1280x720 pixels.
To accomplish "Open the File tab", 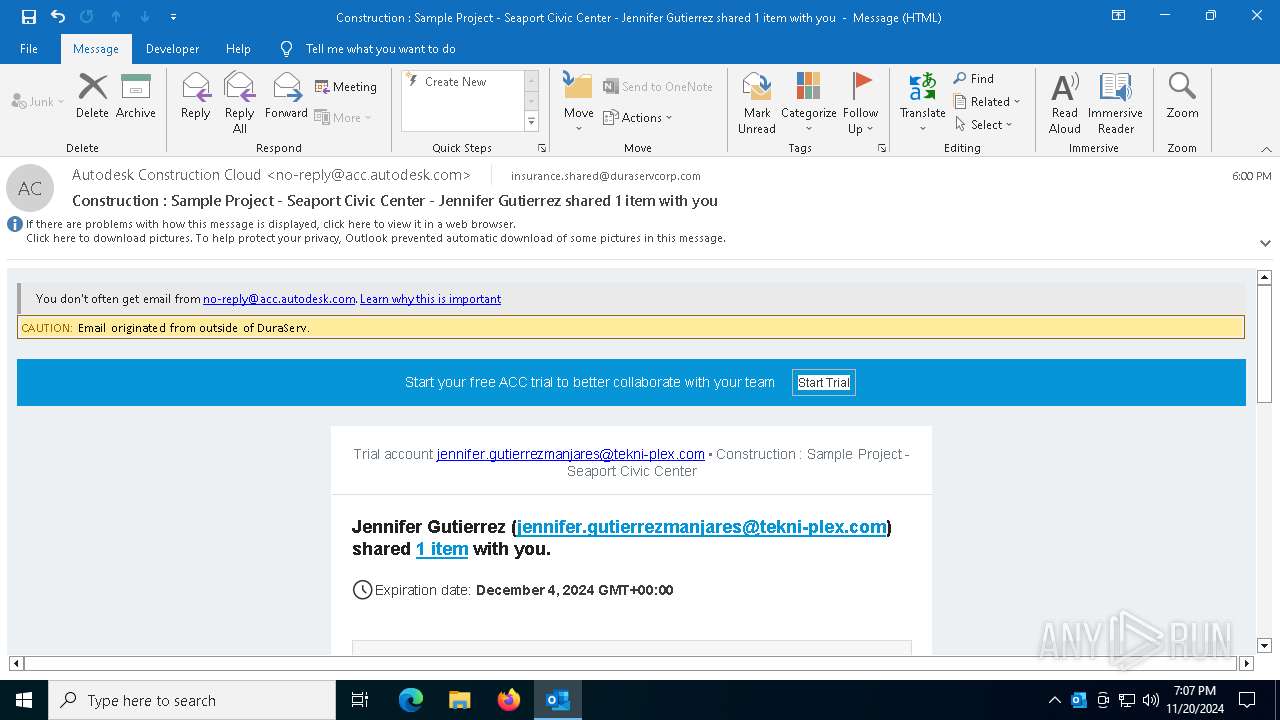I will click(x=29, y=49).
